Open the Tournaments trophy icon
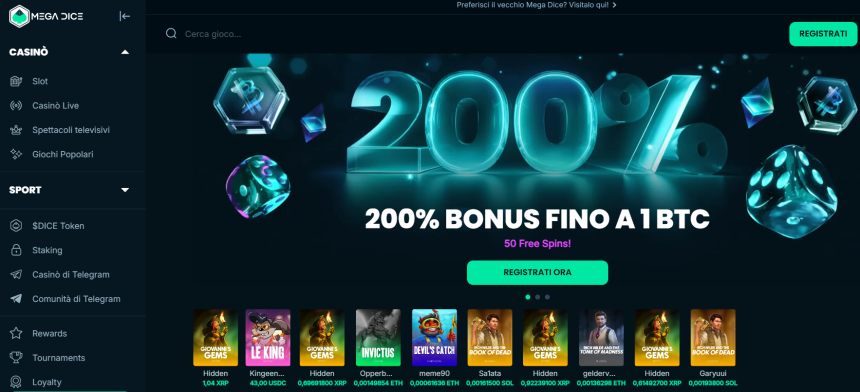 point(16,357)
